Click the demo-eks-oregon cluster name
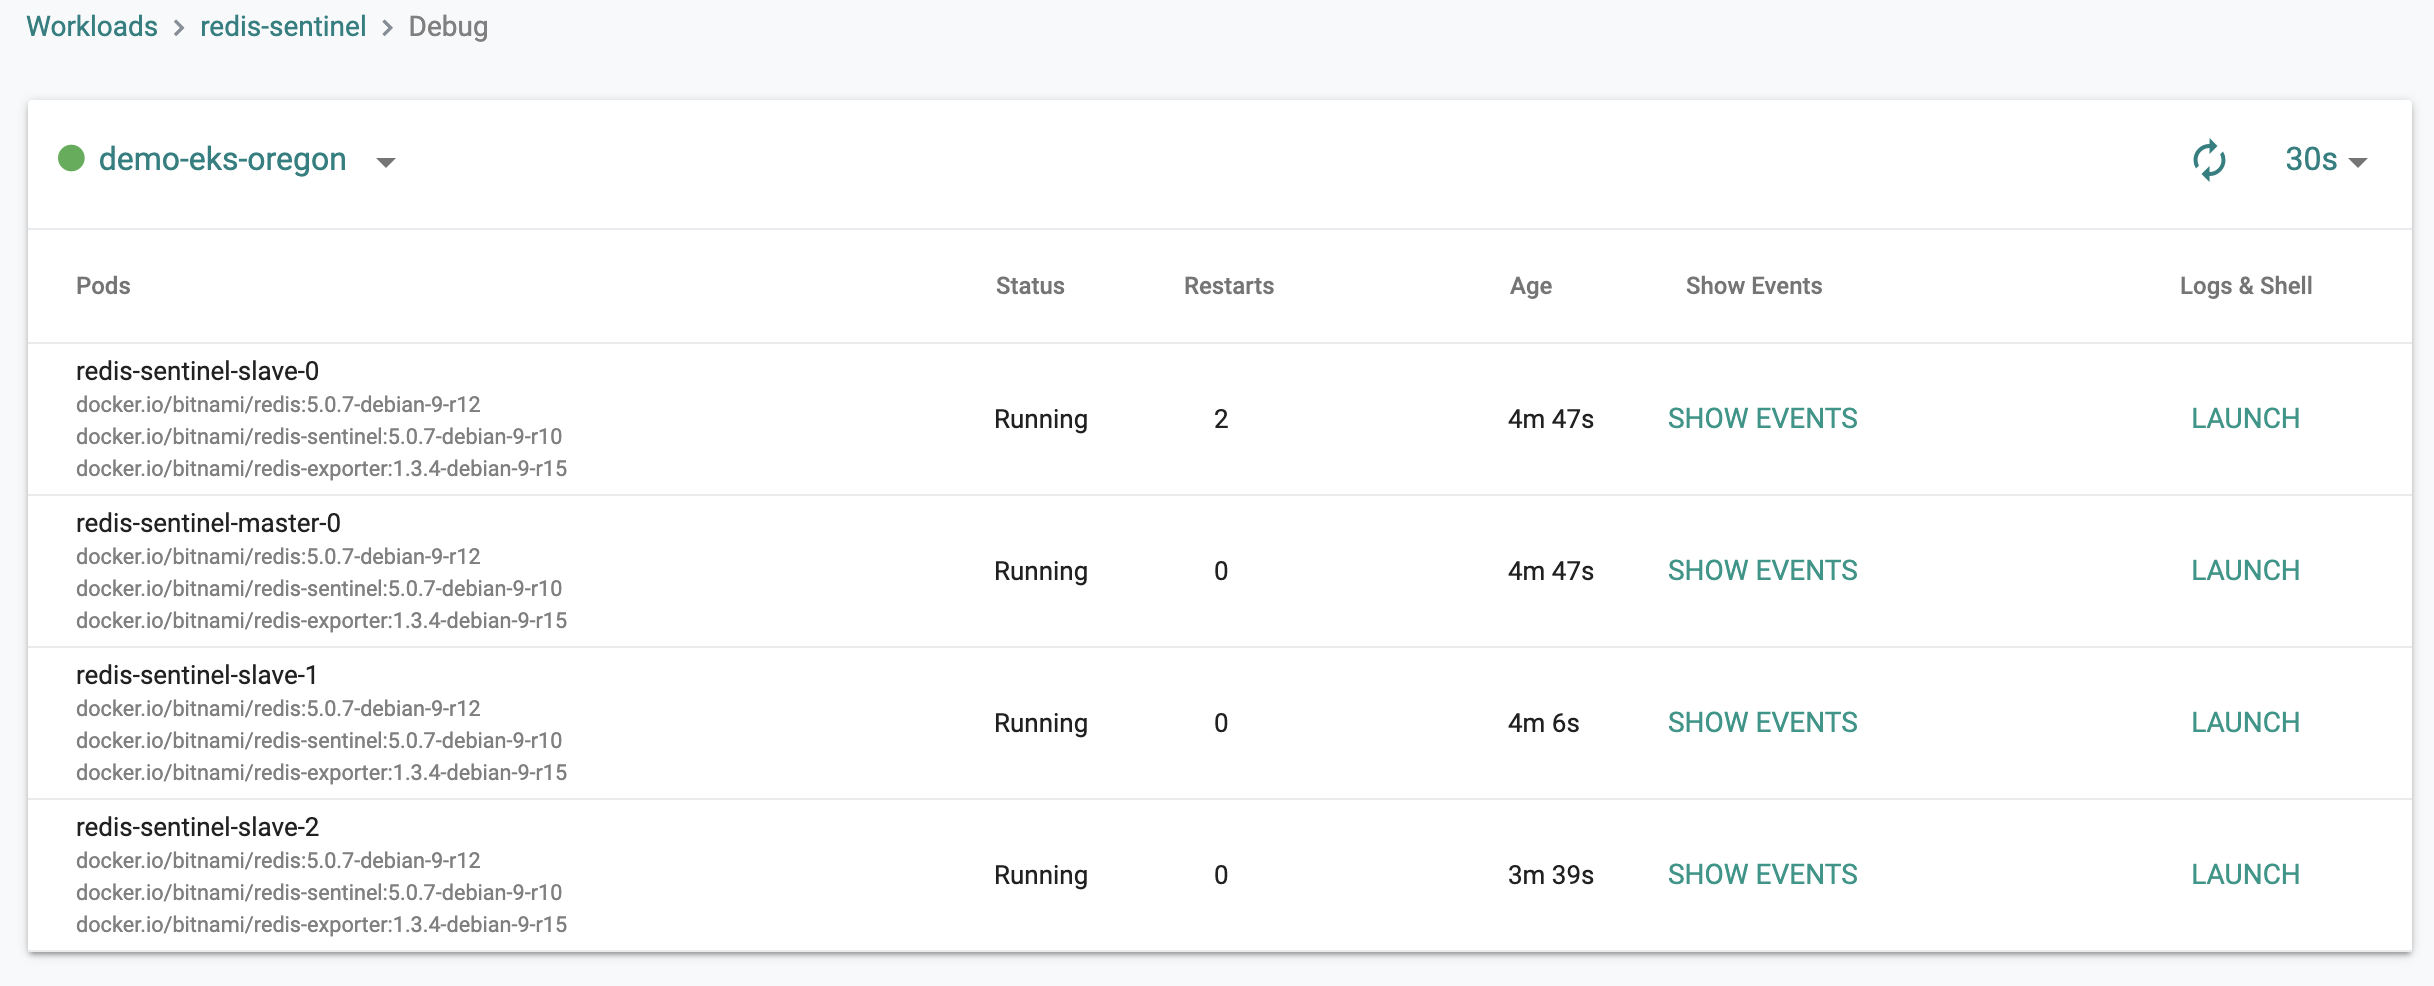2434x986 pixels. [x=222, y=159]
